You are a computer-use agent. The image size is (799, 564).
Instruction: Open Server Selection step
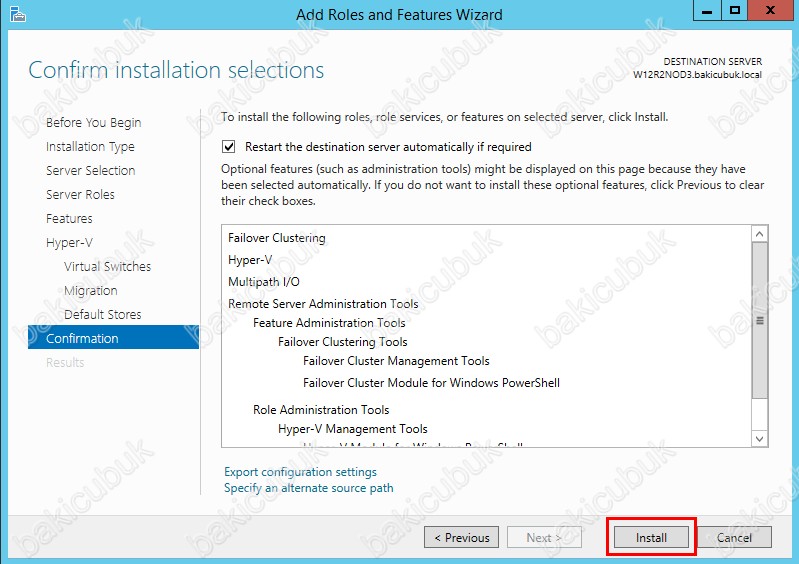point(90,171)
